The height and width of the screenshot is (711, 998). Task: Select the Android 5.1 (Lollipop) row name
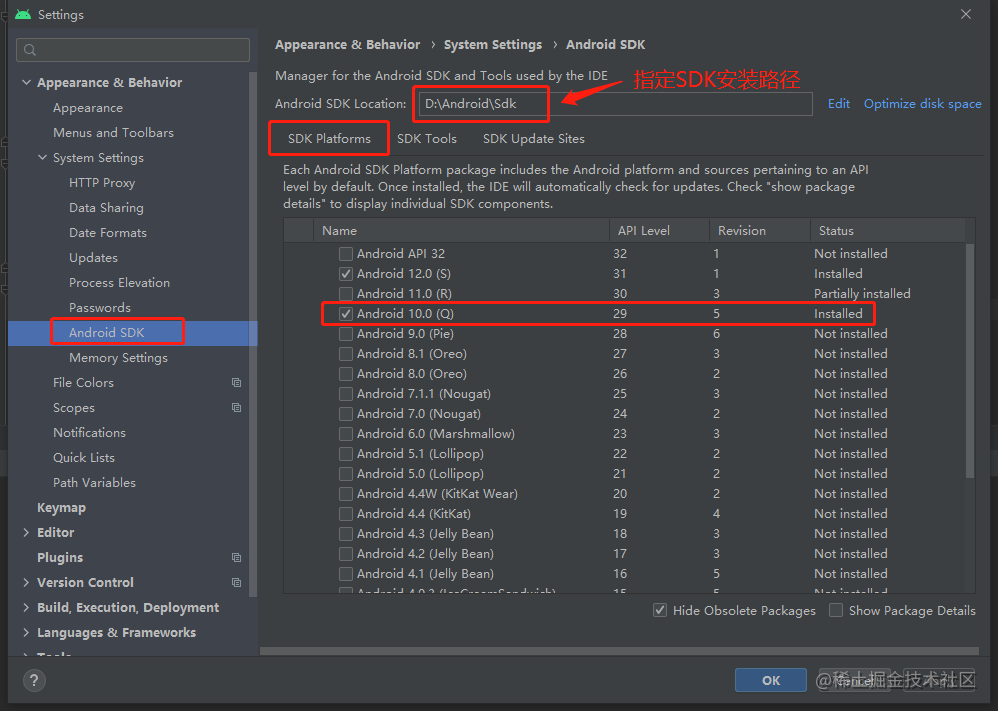pos(420,454)
